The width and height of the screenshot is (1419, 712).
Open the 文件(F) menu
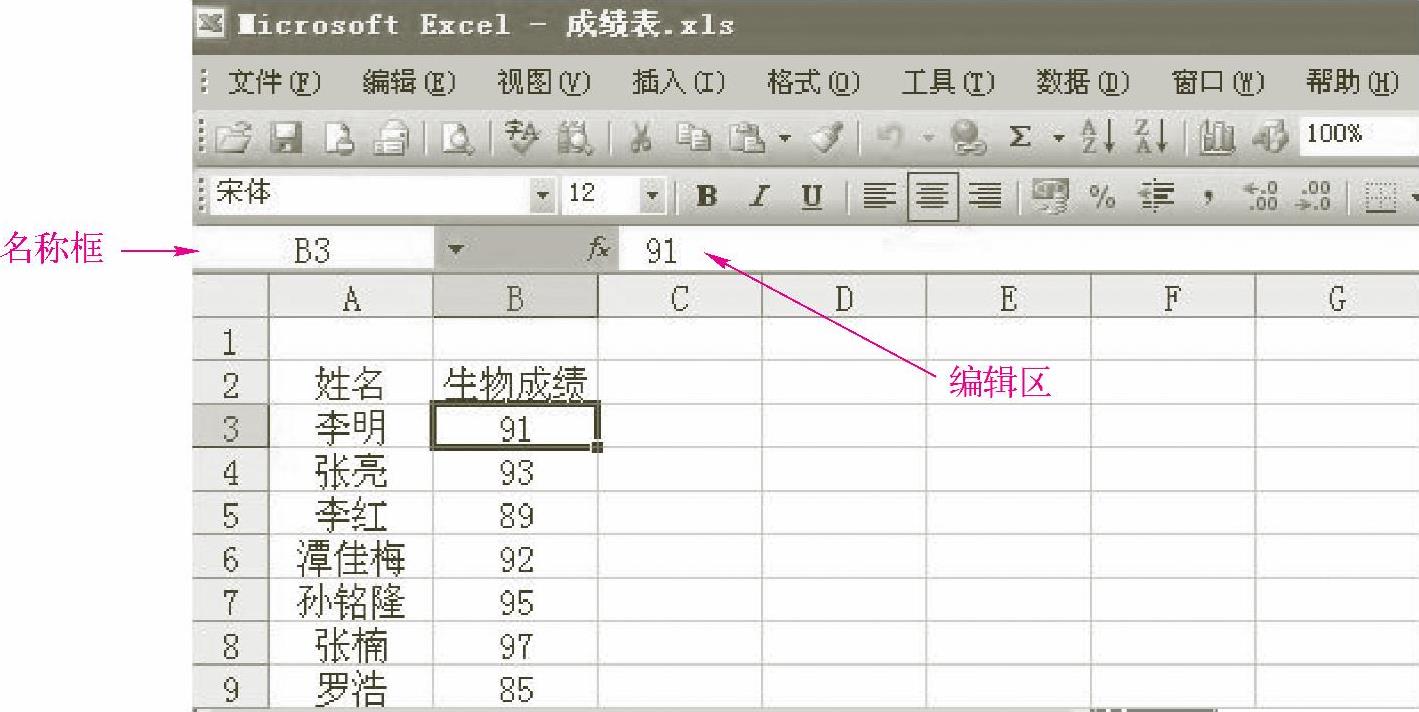point(274,82)
